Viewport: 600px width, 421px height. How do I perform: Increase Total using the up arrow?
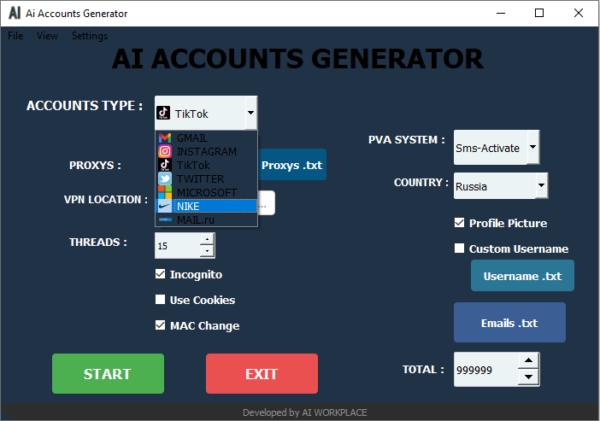click(x=528, y=360)
